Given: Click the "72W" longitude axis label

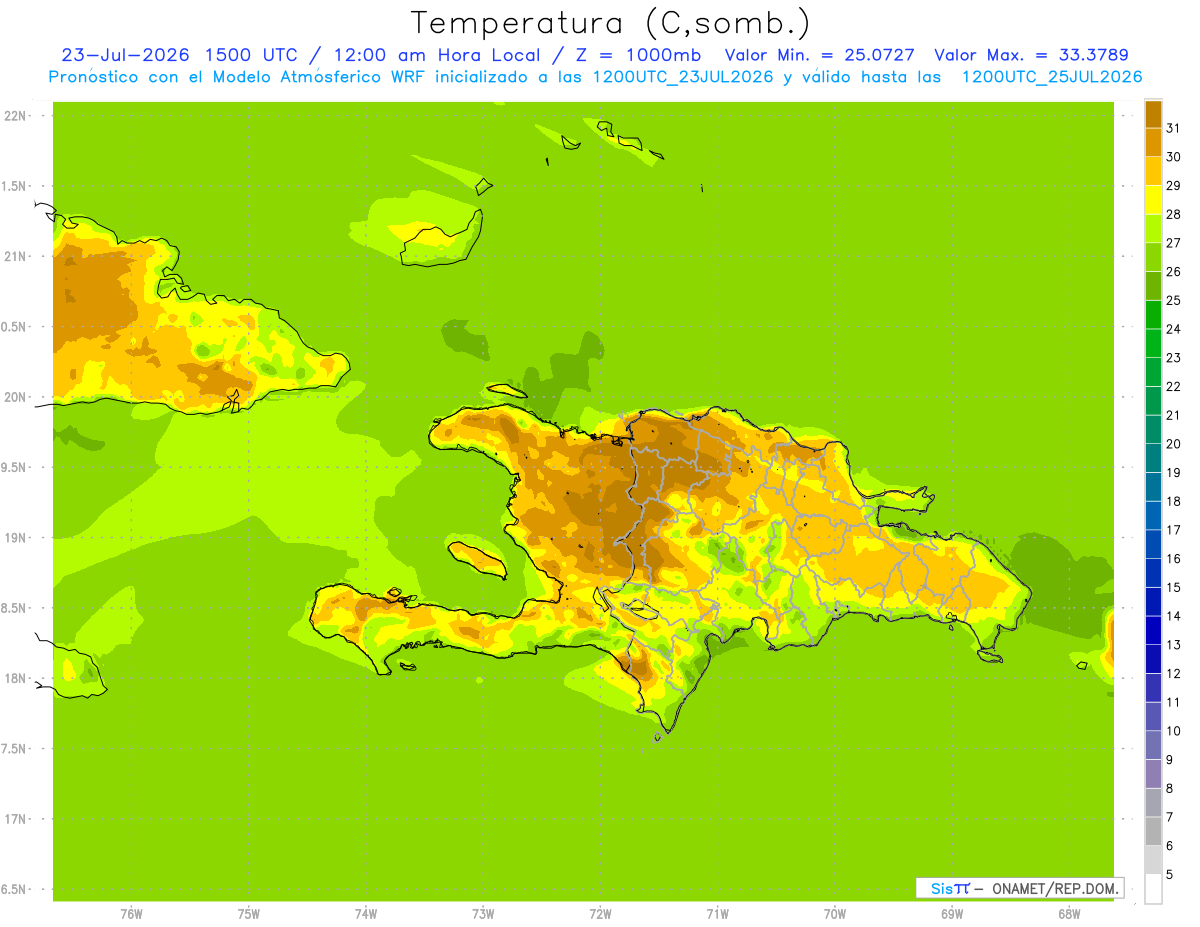Looking at the screenshot, I should [x=600, y=914].
